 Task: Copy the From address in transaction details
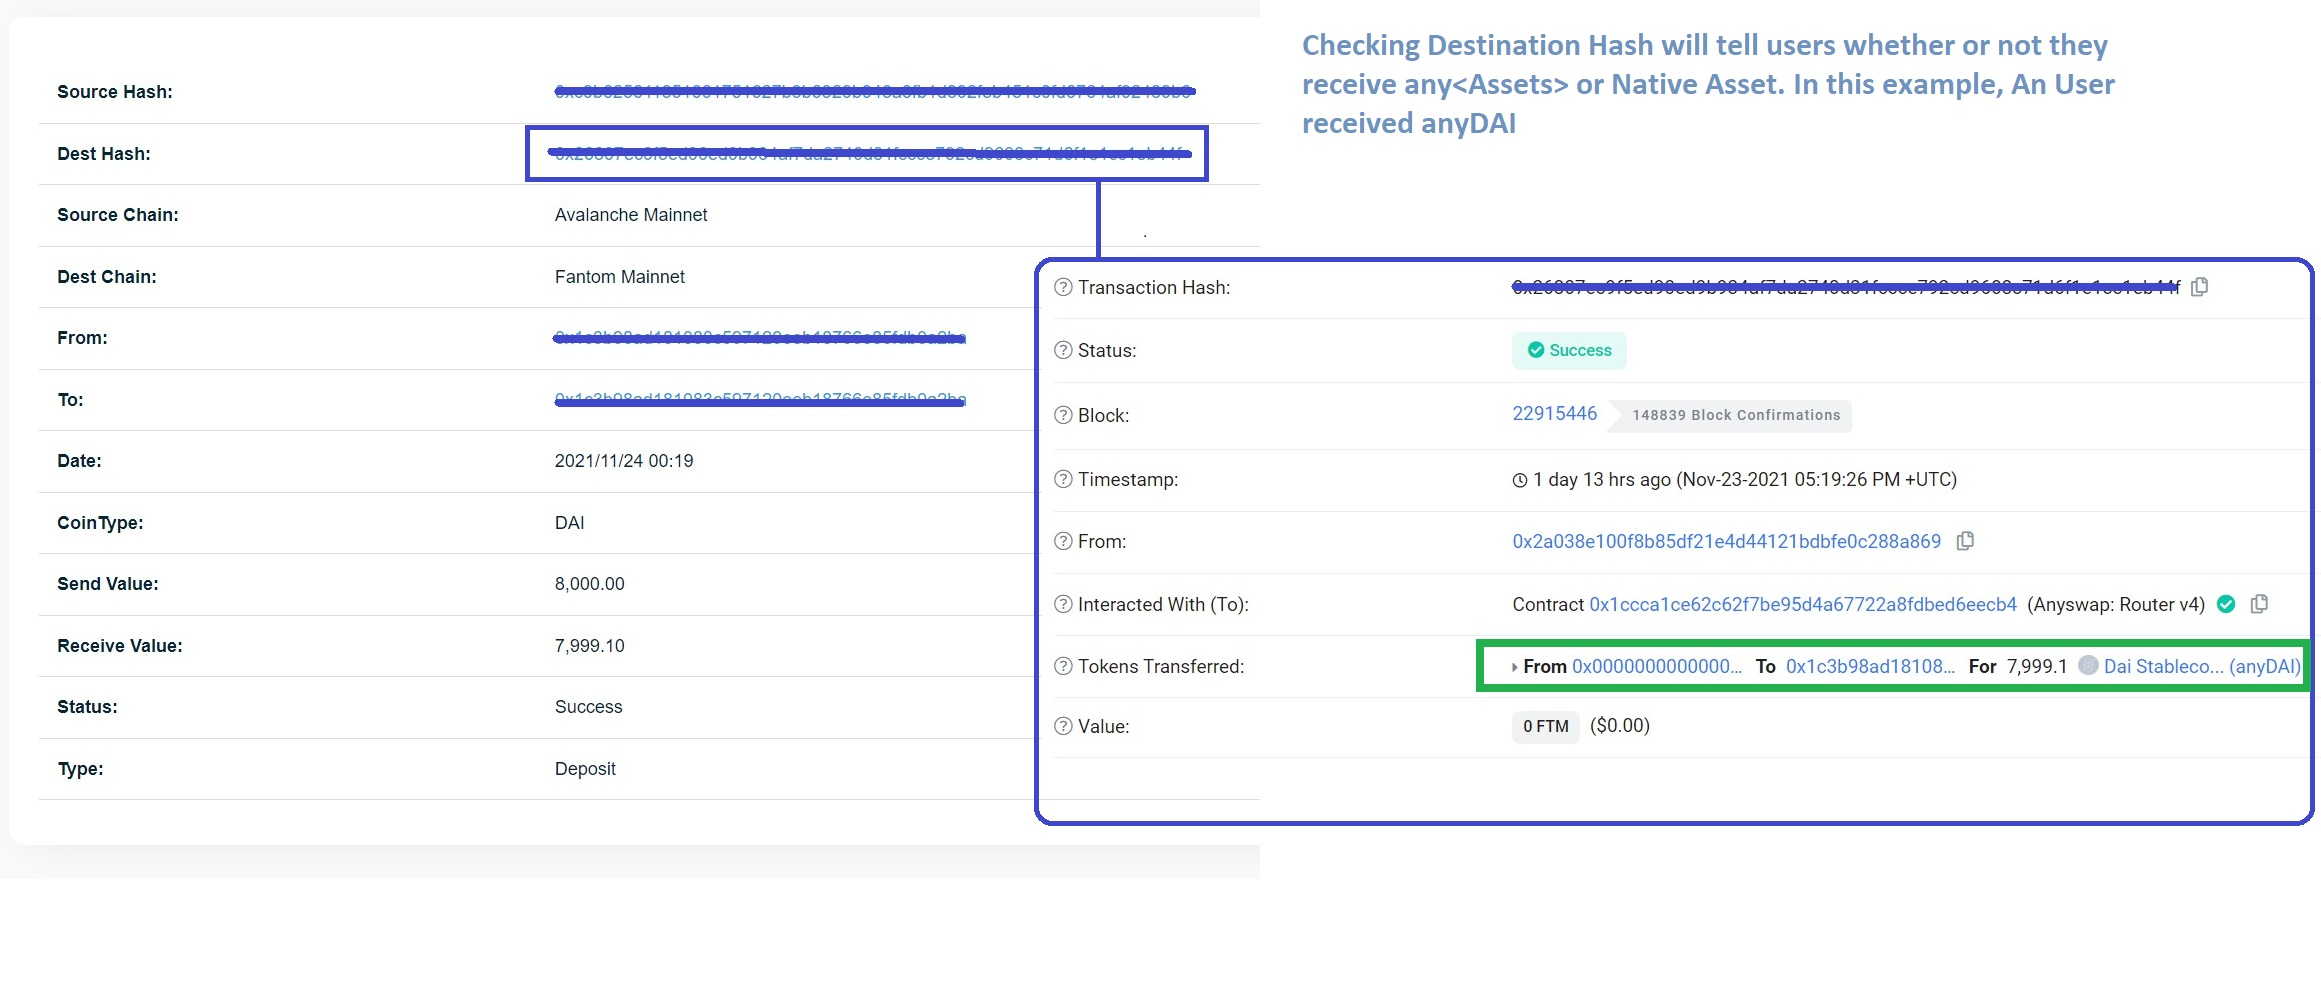(x=1965, y=541)
